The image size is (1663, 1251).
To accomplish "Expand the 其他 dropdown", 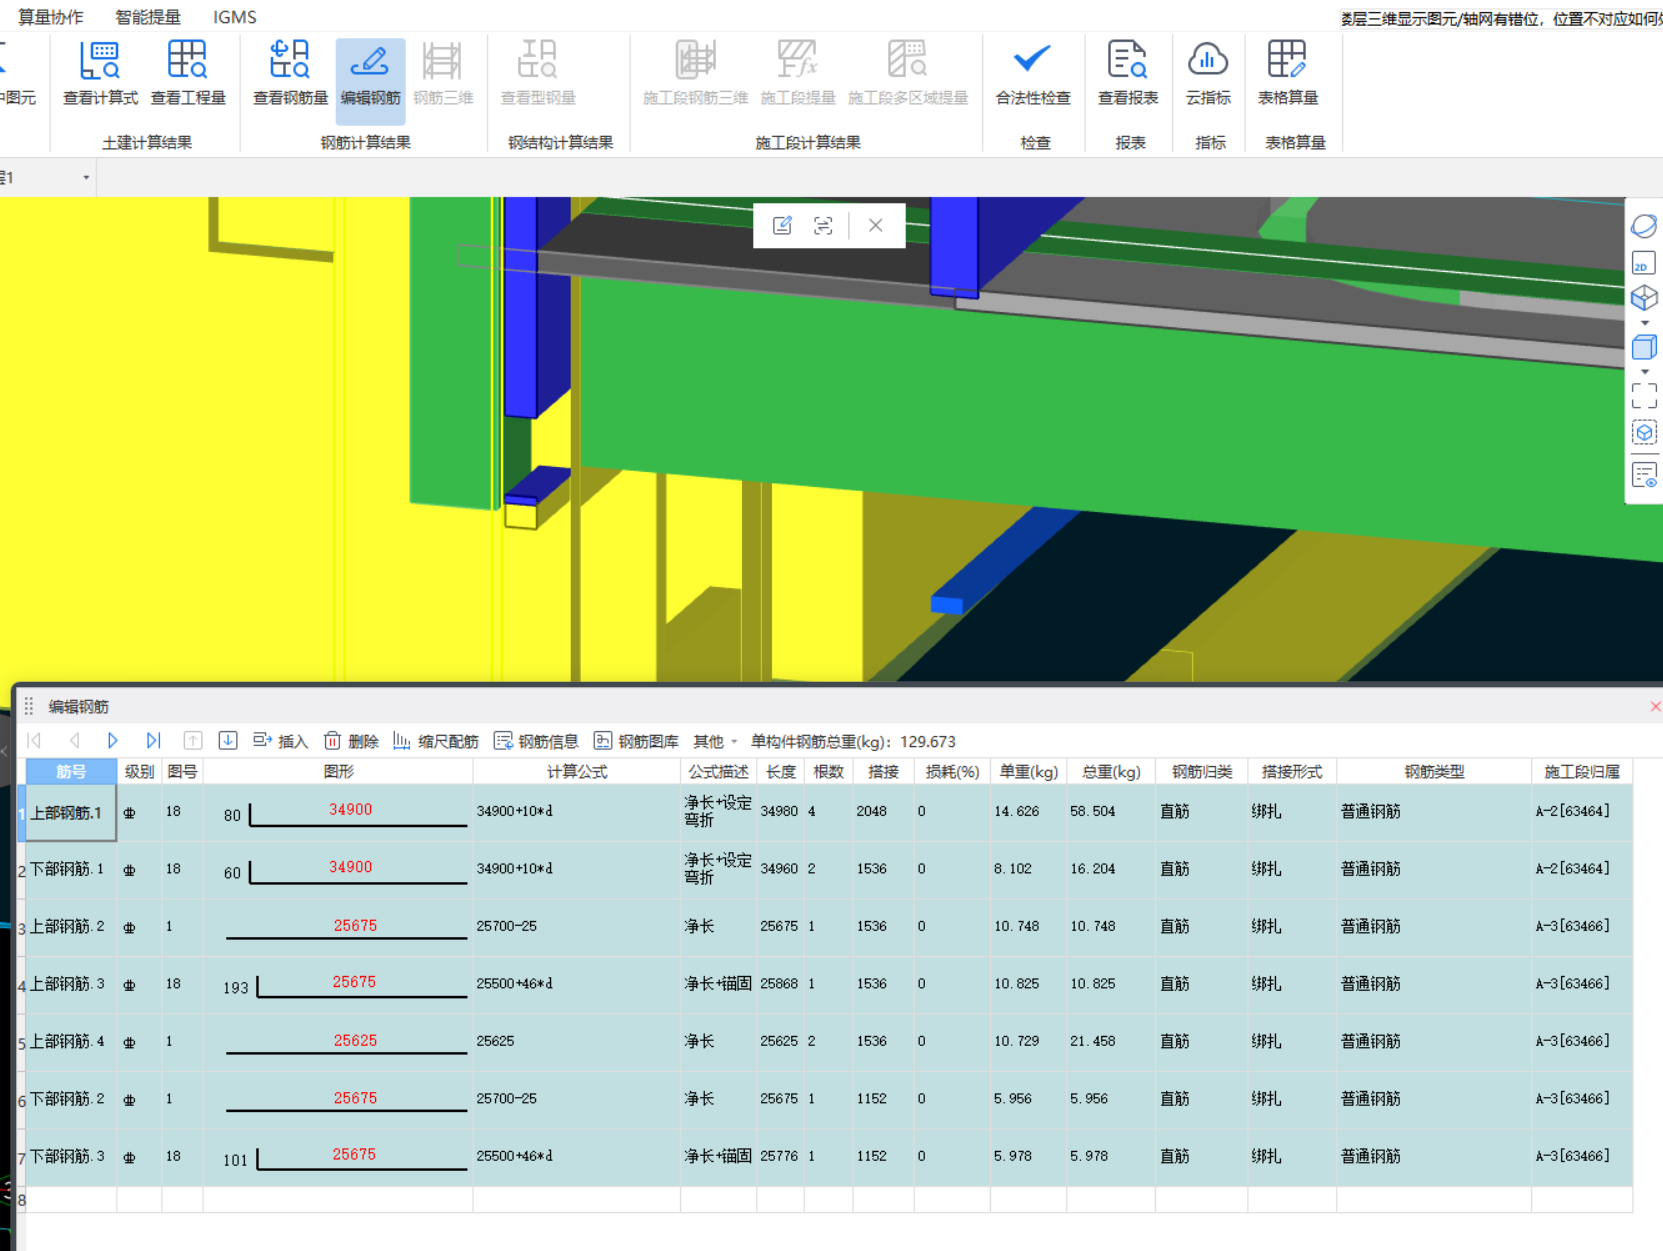I will point(715,741).
